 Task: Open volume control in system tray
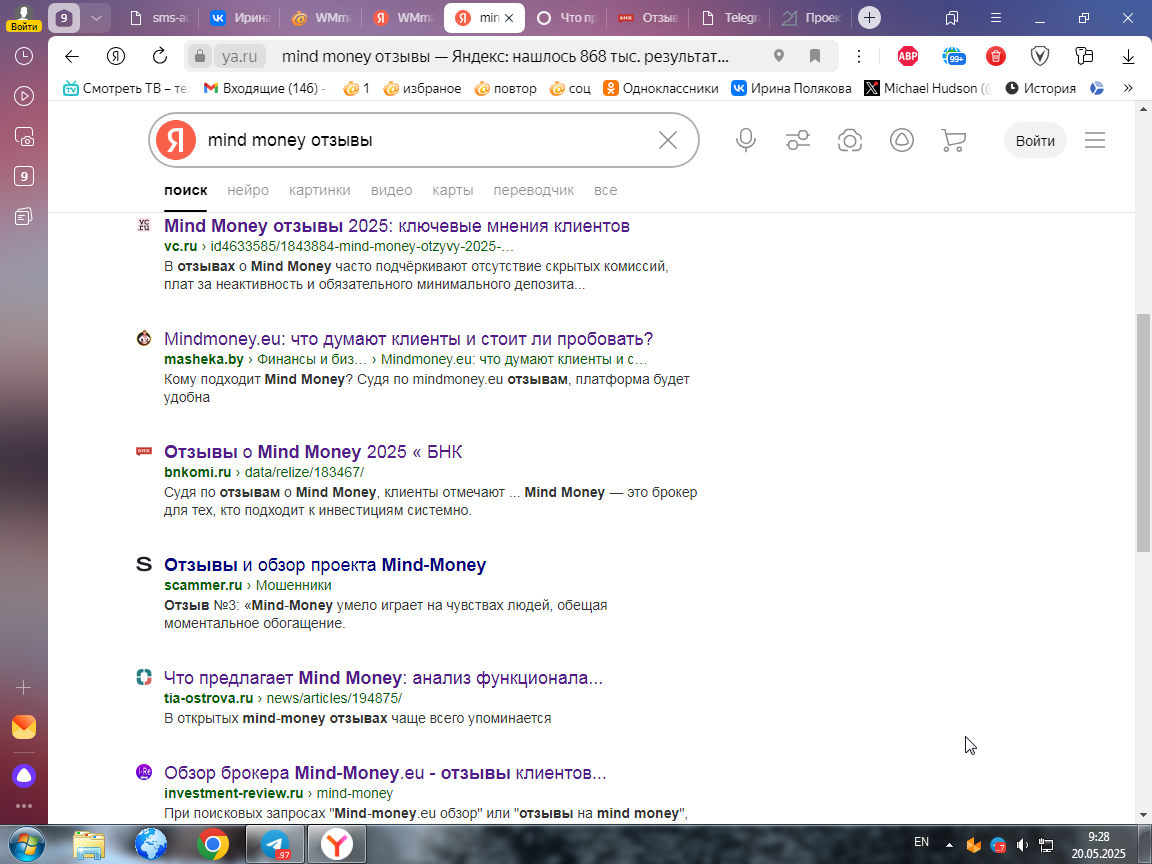pos(1022,845)
